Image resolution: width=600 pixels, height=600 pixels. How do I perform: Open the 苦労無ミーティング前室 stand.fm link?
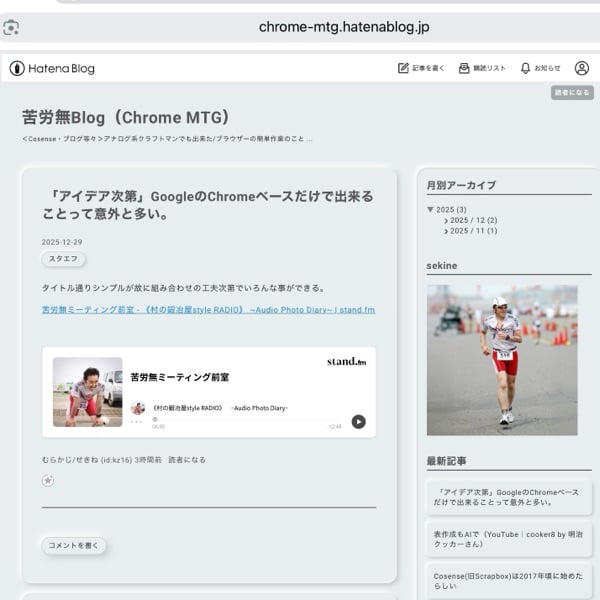pos(208,310)
